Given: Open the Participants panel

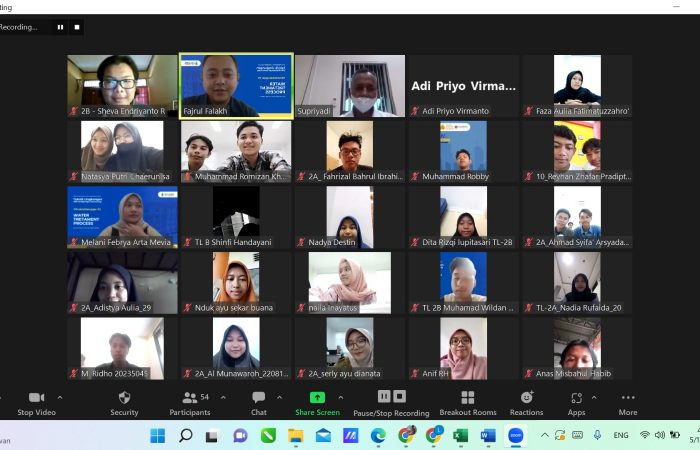Looking at the screenshot, I should pos(188,398).
